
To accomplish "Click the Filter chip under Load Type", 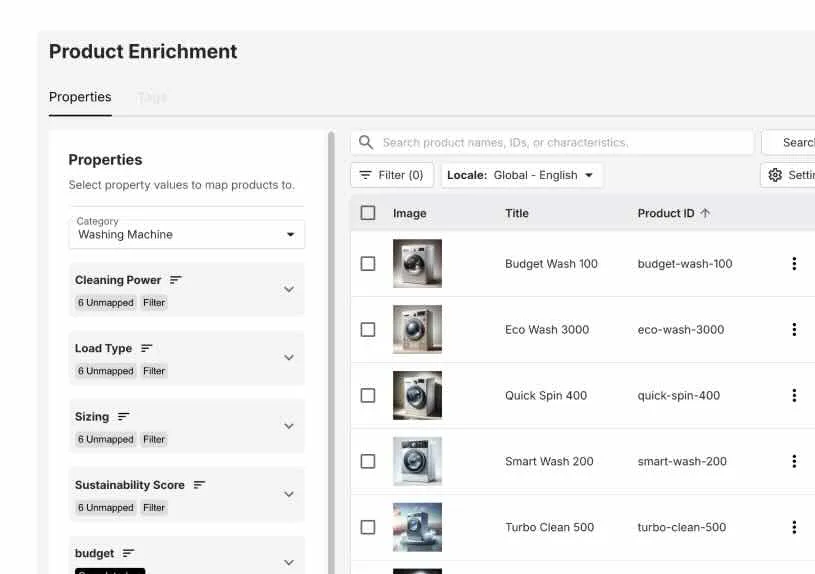I will coord(154,371).
